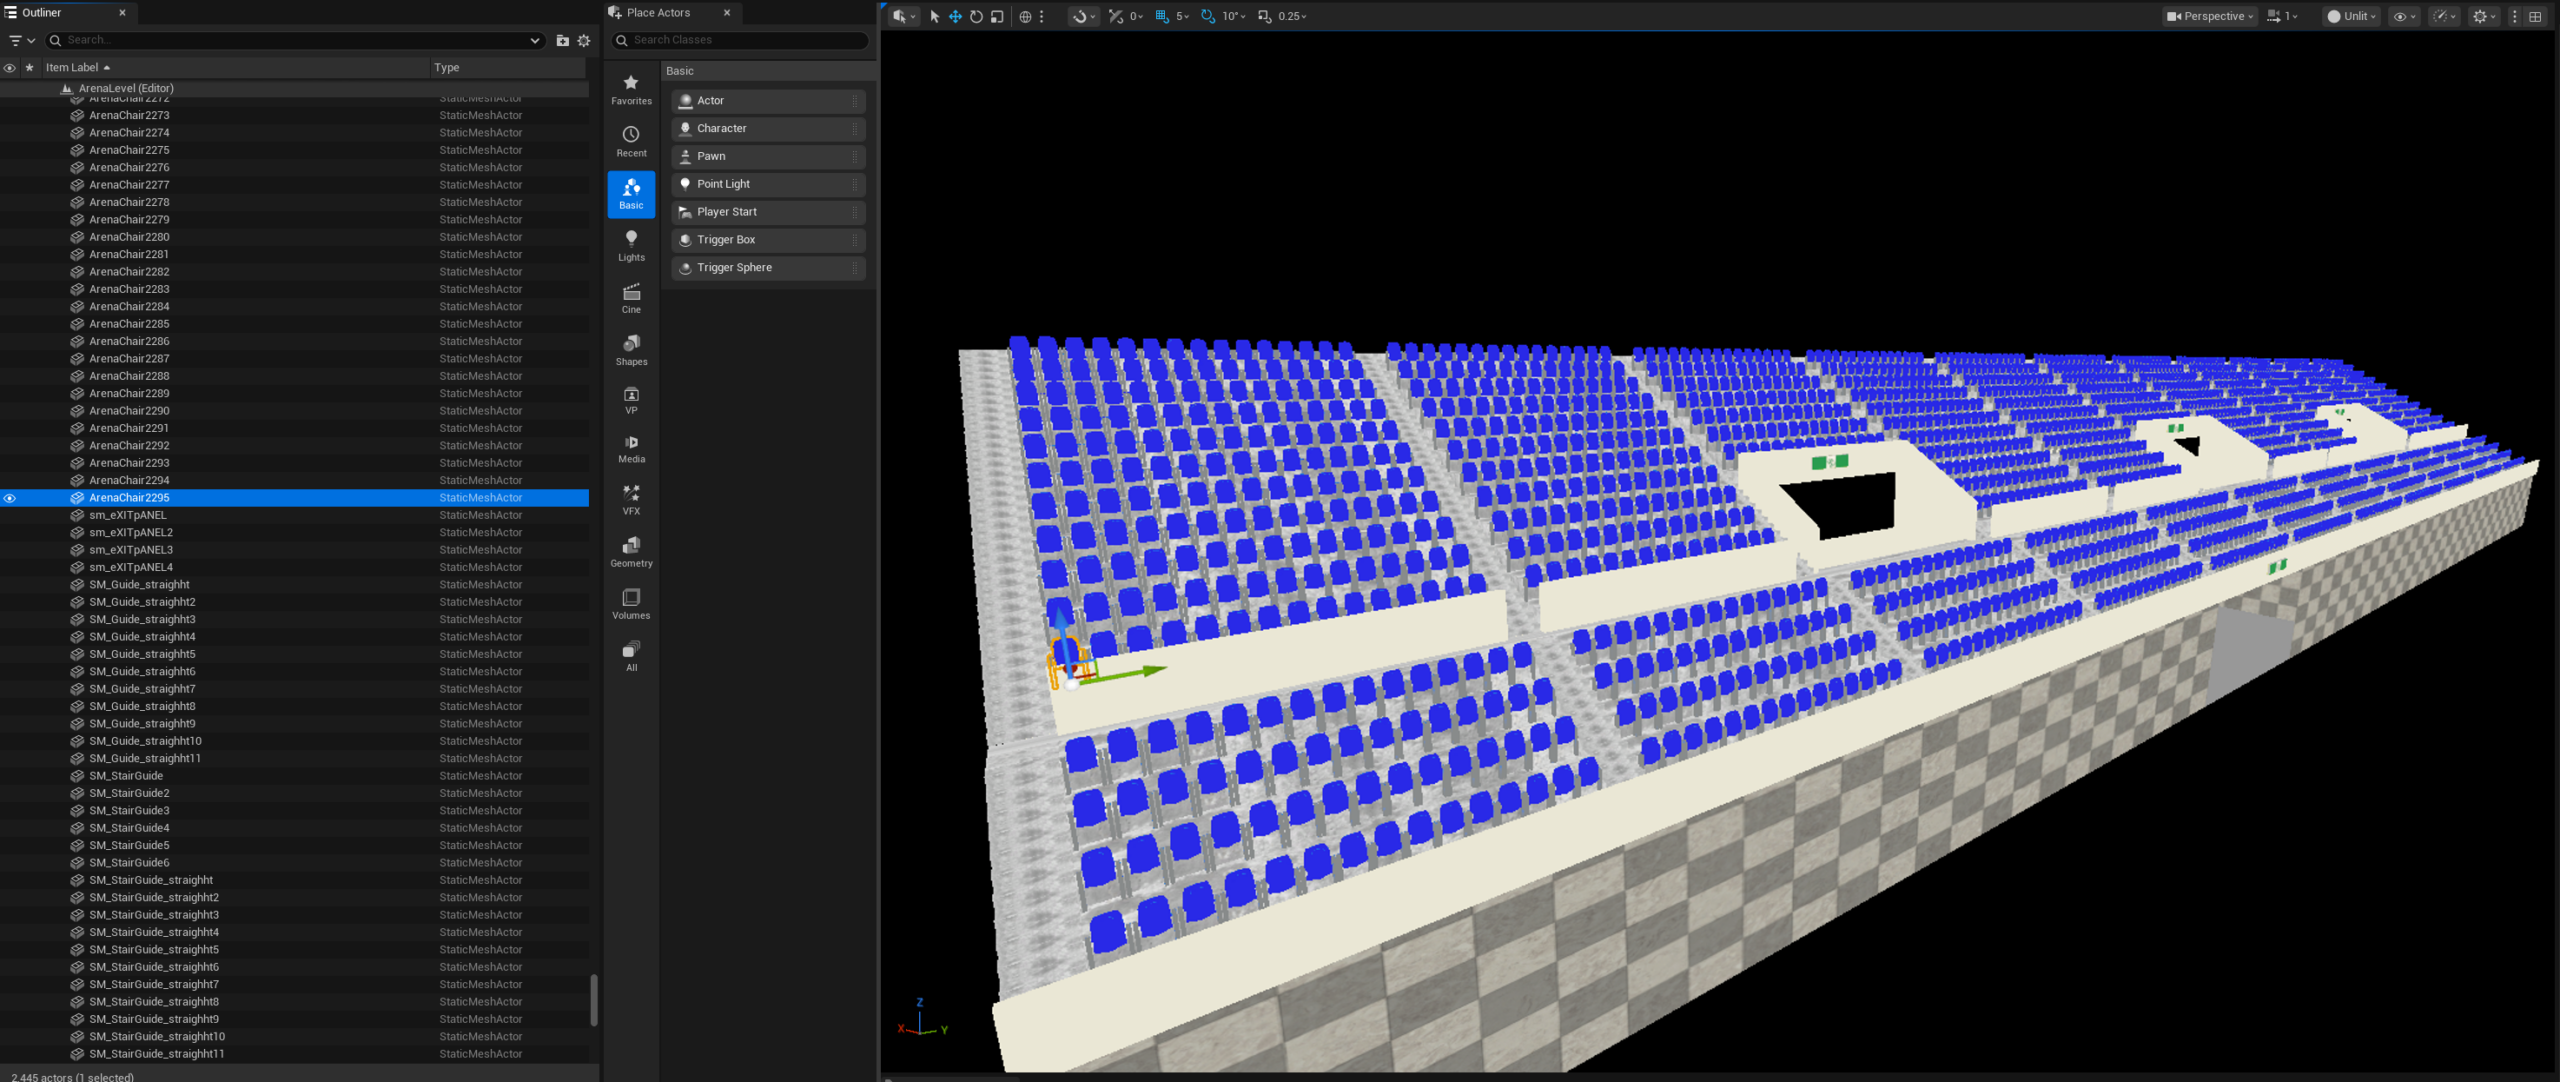Toggle grid location snapping

1162,16
